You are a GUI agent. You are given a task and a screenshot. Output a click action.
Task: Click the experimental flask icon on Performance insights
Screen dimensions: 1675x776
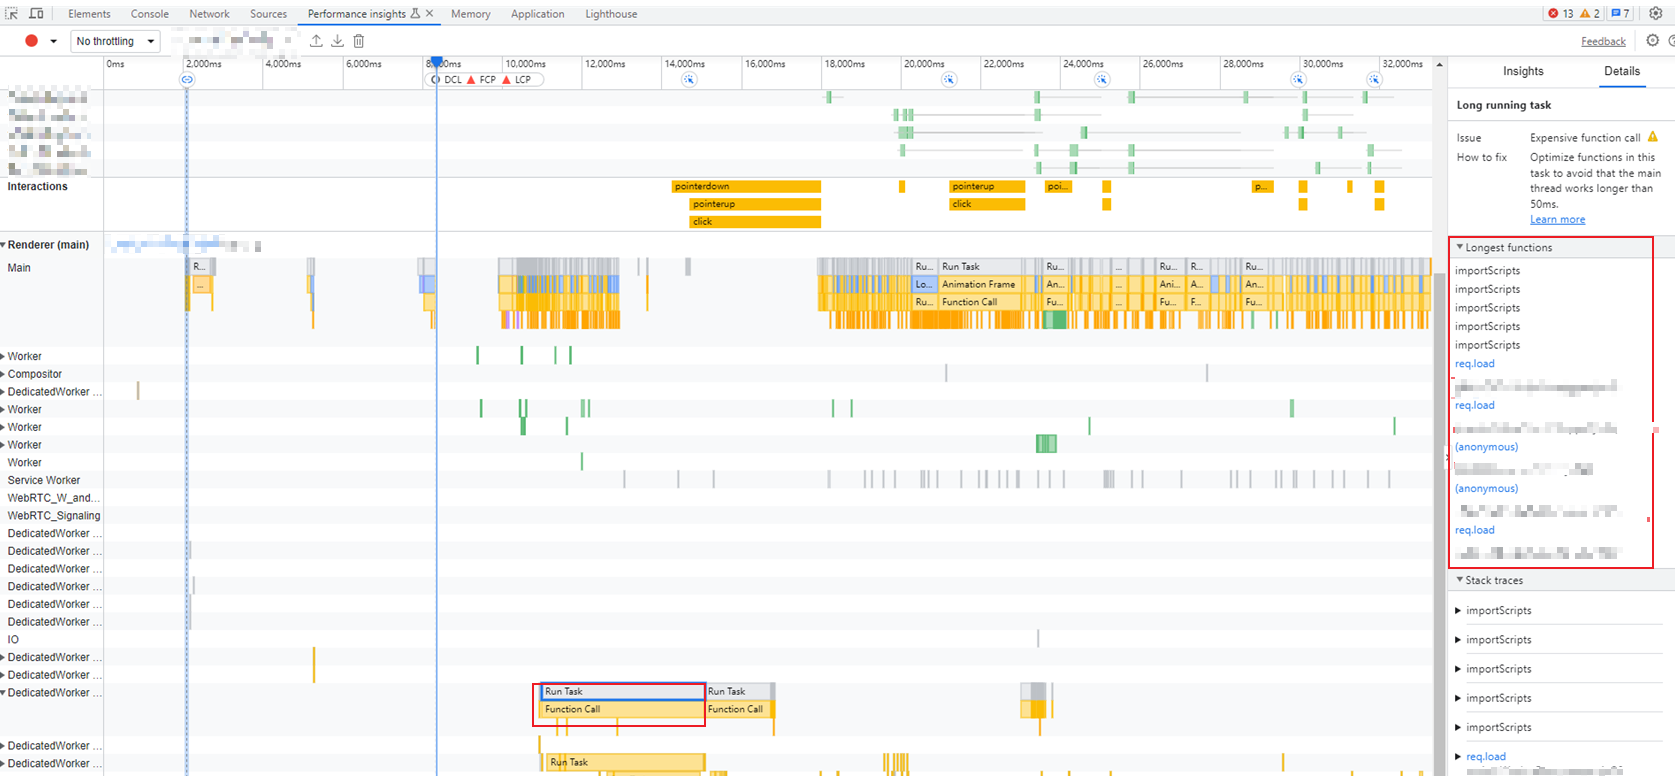pos(415,14)
